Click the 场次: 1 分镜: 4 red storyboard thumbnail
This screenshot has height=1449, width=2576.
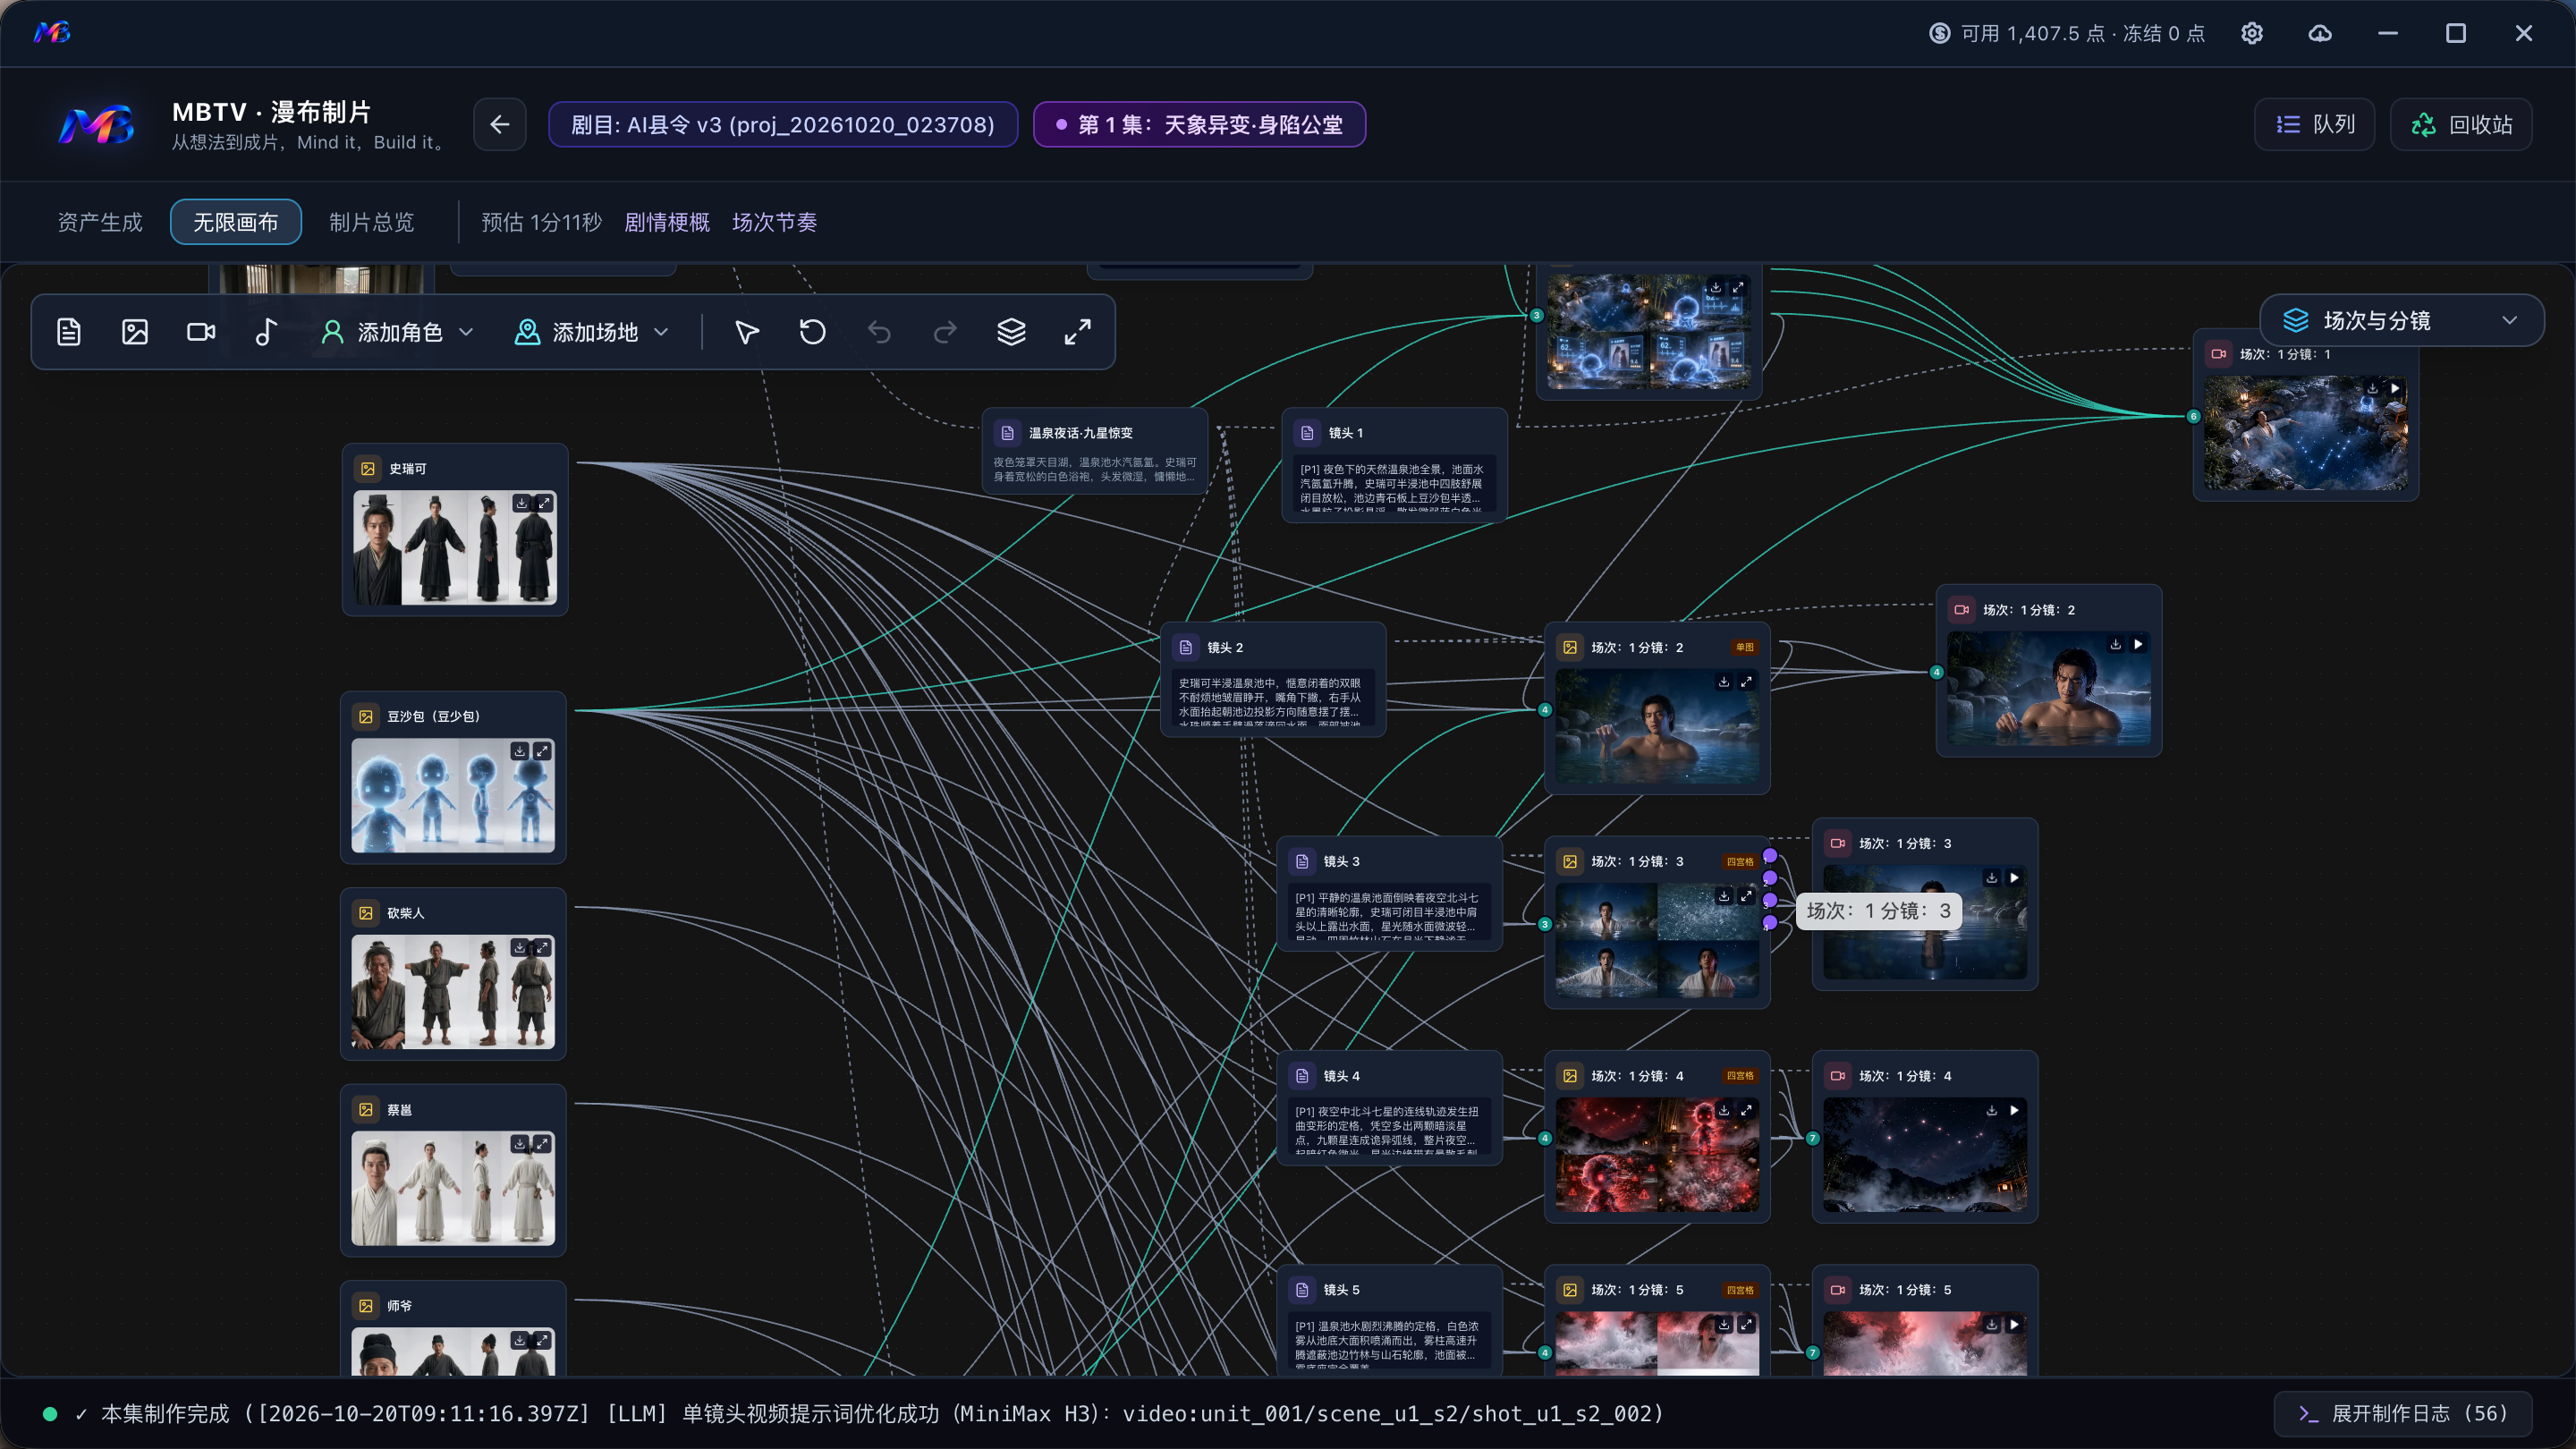tap(1657, 1155)
